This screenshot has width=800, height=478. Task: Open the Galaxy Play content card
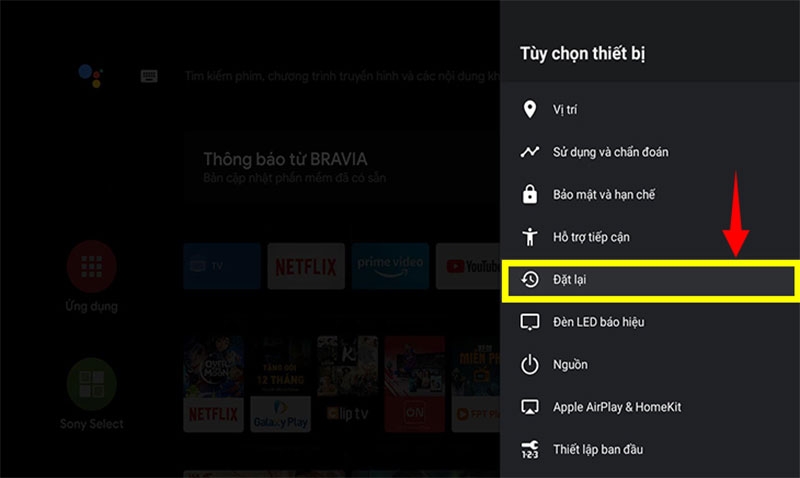tap(281, 384)
